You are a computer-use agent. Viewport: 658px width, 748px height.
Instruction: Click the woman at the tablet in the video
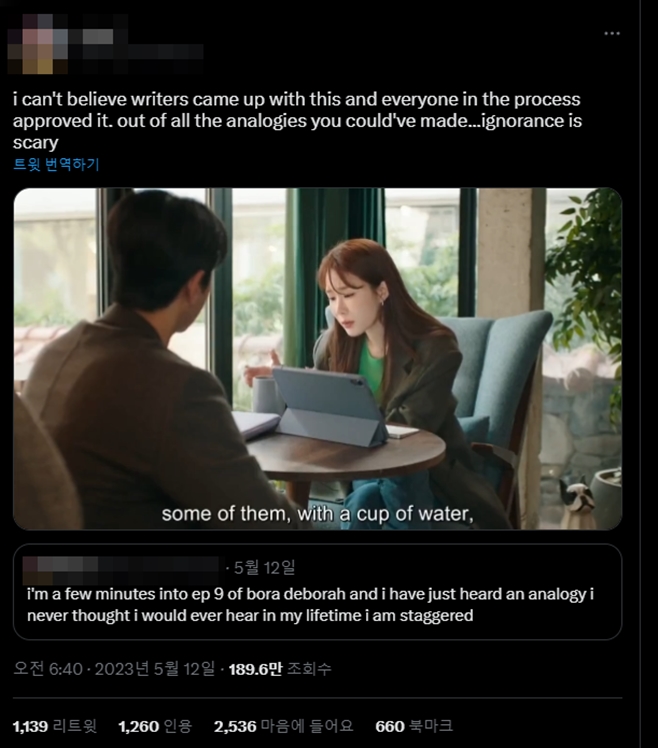(x=382, y=363)
